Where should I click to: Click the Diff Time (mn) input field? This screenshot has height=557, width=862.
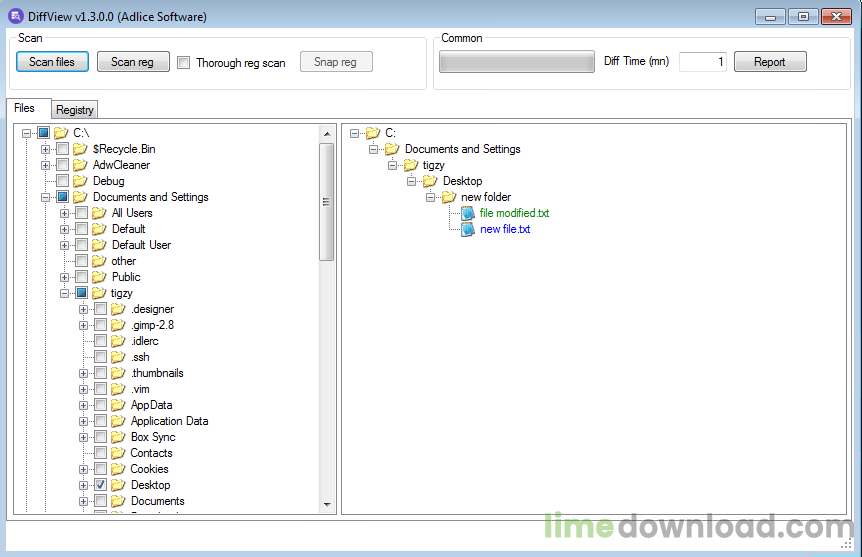point(703,62)
